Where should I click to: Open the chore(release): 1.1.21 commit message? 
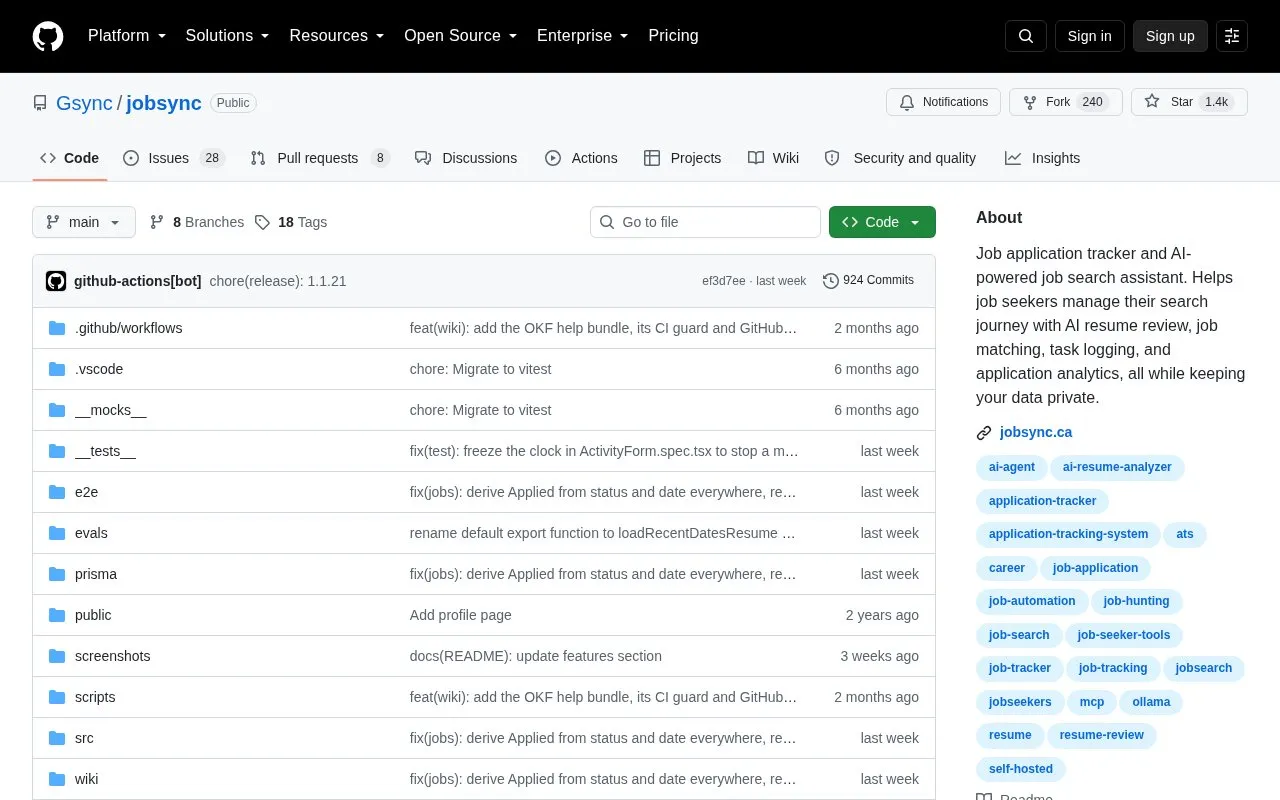click(x=278, y=281)
